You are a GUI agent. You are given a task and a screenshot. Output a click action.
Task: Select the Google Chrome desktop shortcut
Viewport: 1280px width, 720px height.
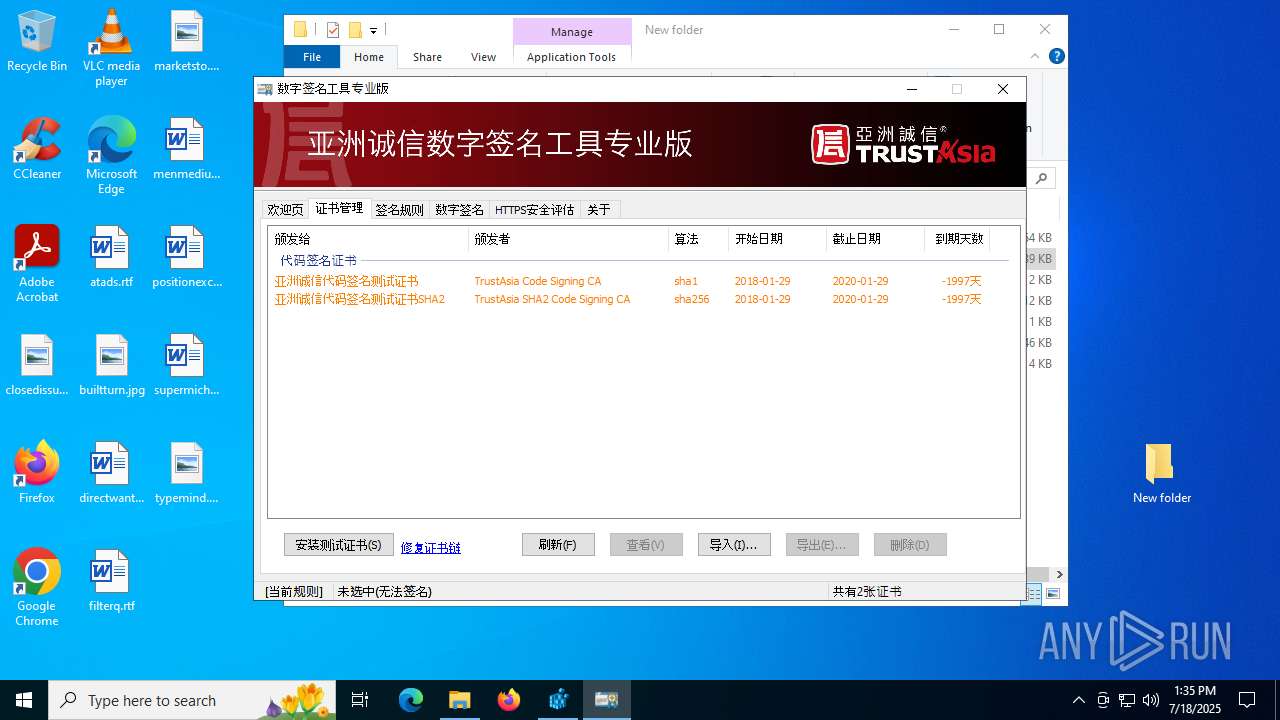coord(37,588)
